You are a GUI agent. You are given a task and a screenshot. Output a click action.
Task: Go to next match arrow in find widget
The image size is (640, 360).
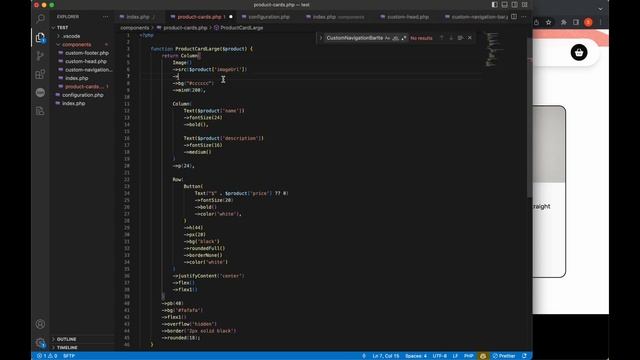(451, 38)
